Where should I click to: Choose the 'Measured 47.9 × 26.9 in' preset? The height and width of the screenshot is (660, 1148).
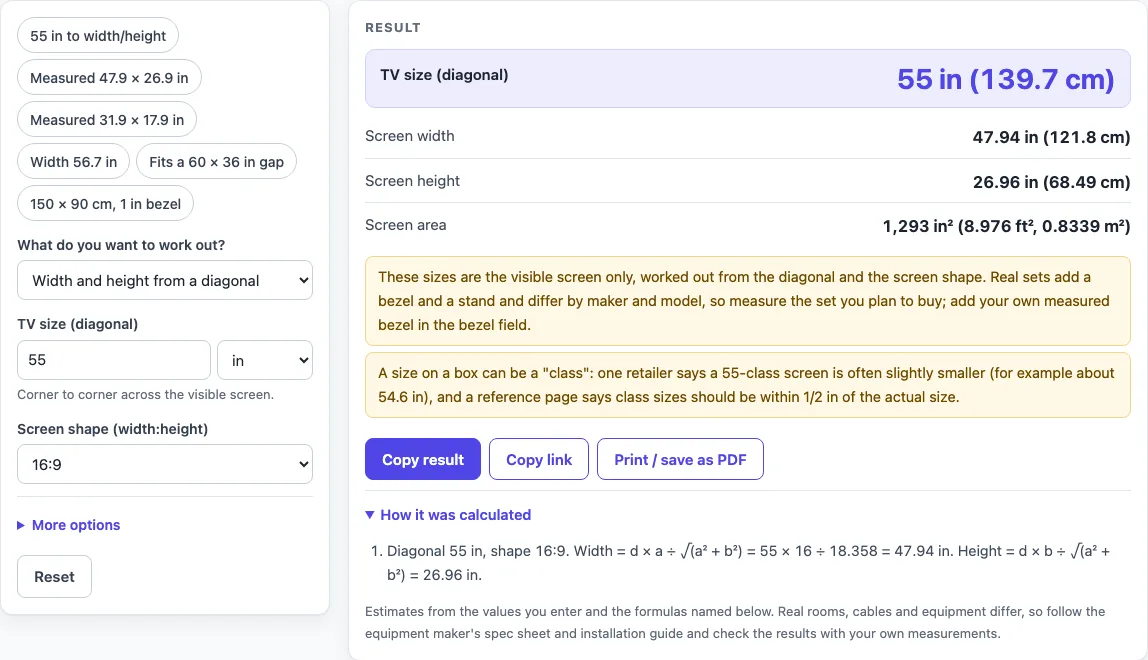[x=109, y=78]
